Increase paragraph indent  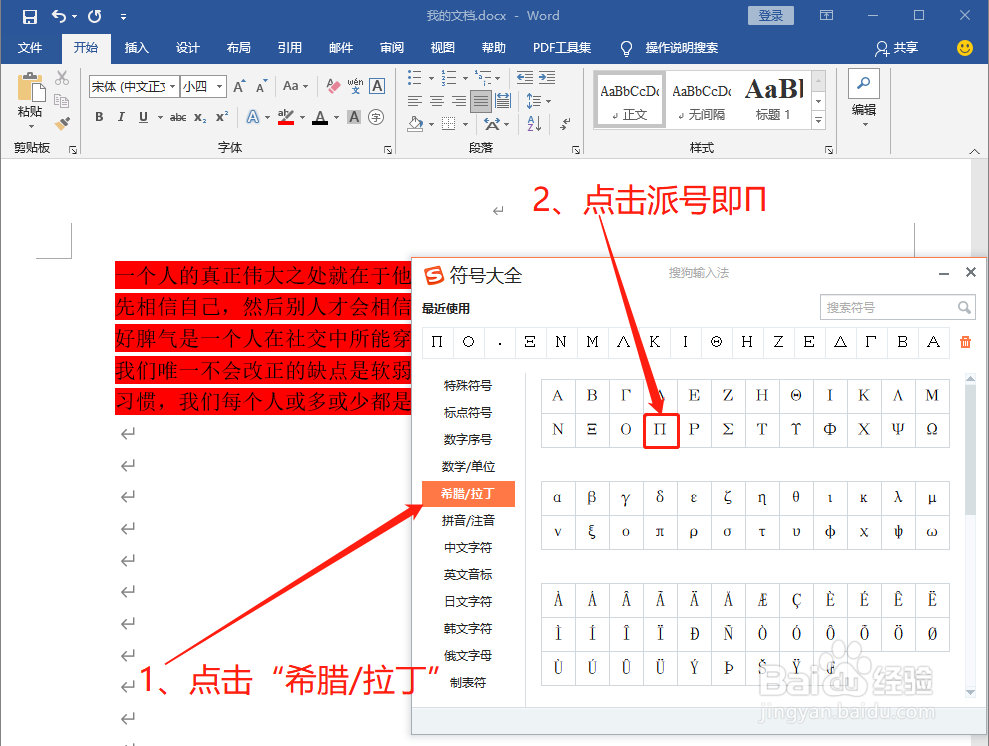pos(547,78)
